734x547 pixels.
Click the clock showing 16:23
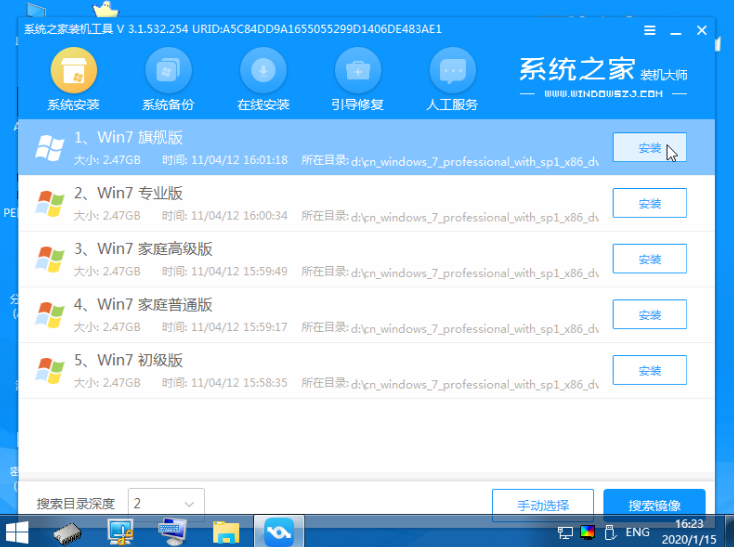pos(689,524)
